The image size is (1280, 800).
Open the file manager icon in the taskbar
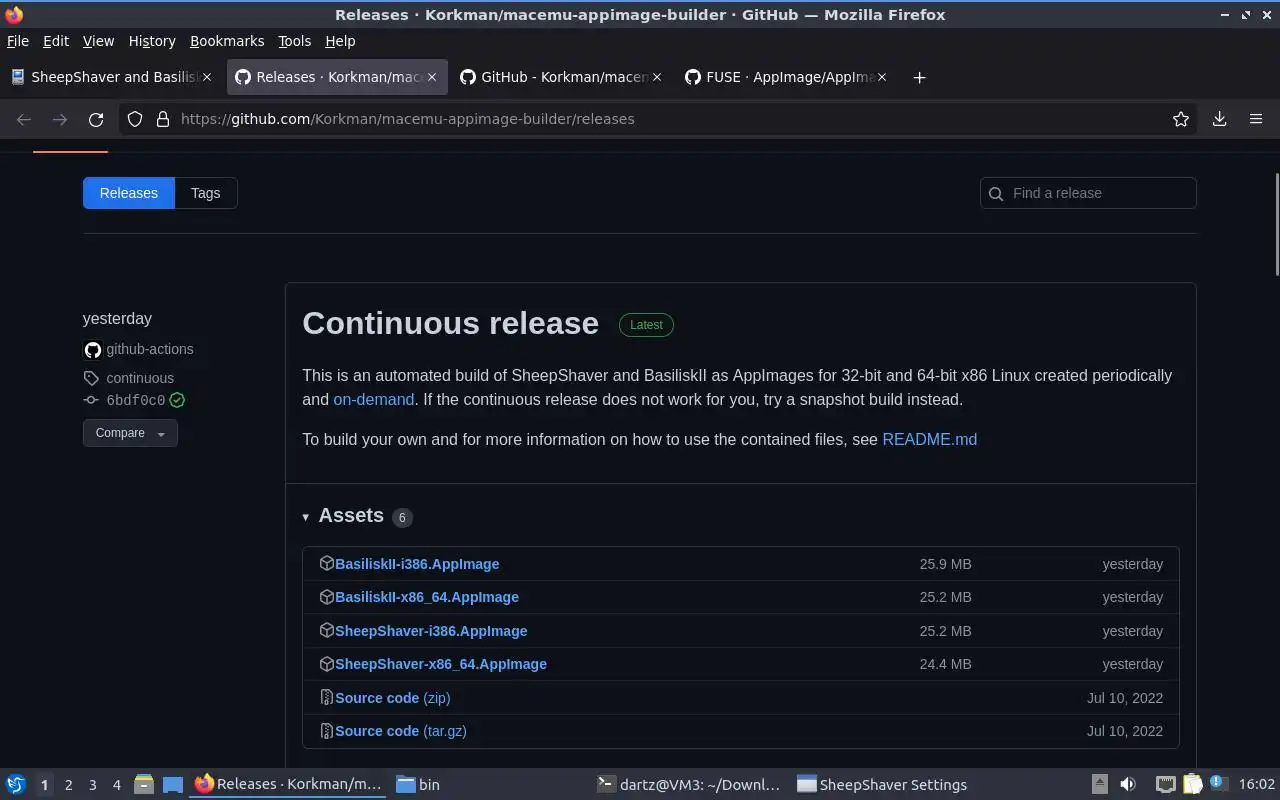(x=143, y=784)
